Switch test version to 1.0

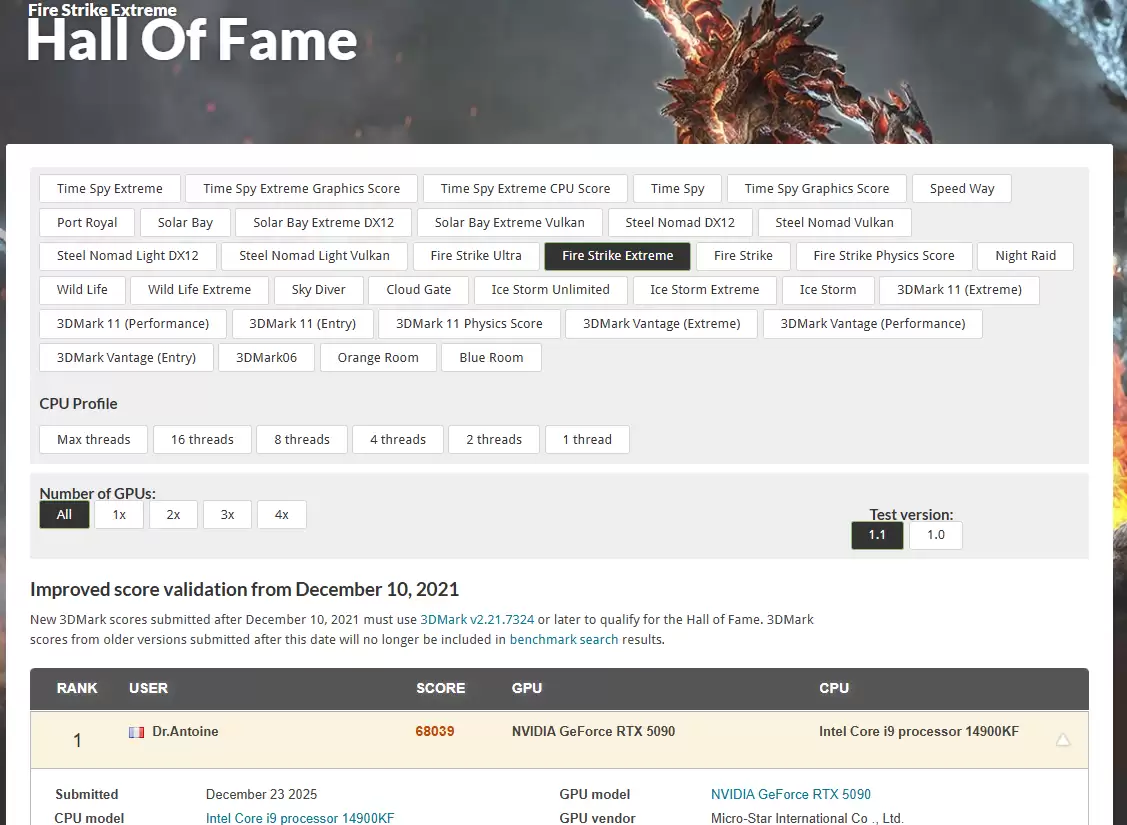pos(935,535)
